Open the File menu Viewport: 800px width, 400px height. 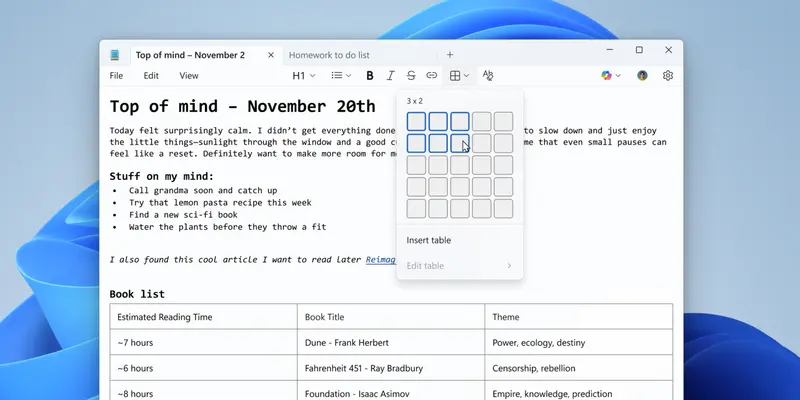(x=117, y=75)
